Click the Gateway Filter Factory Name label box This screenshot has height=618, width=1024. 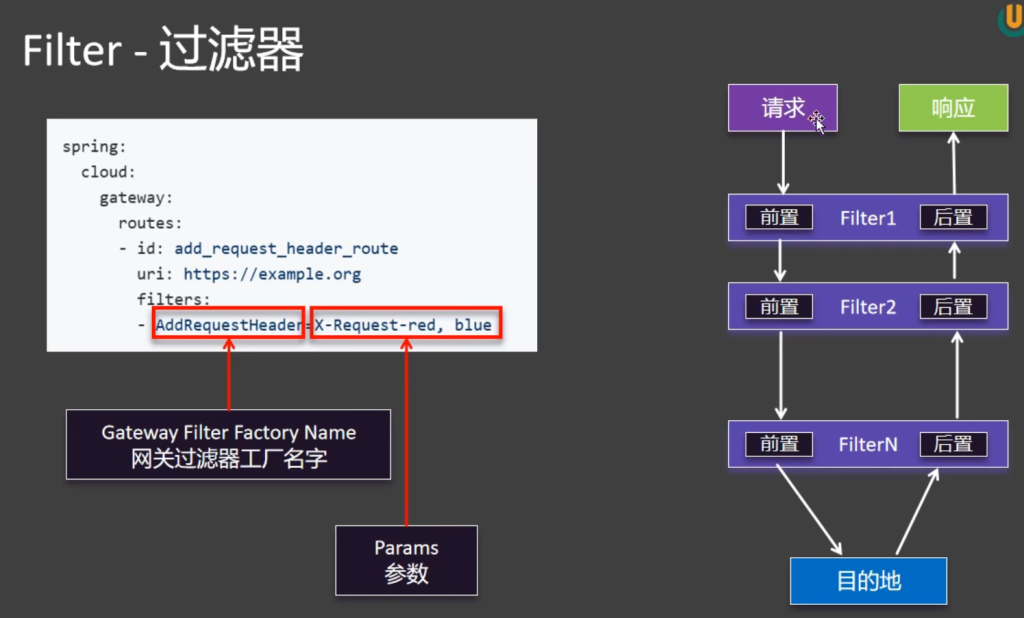pos(228,445)
